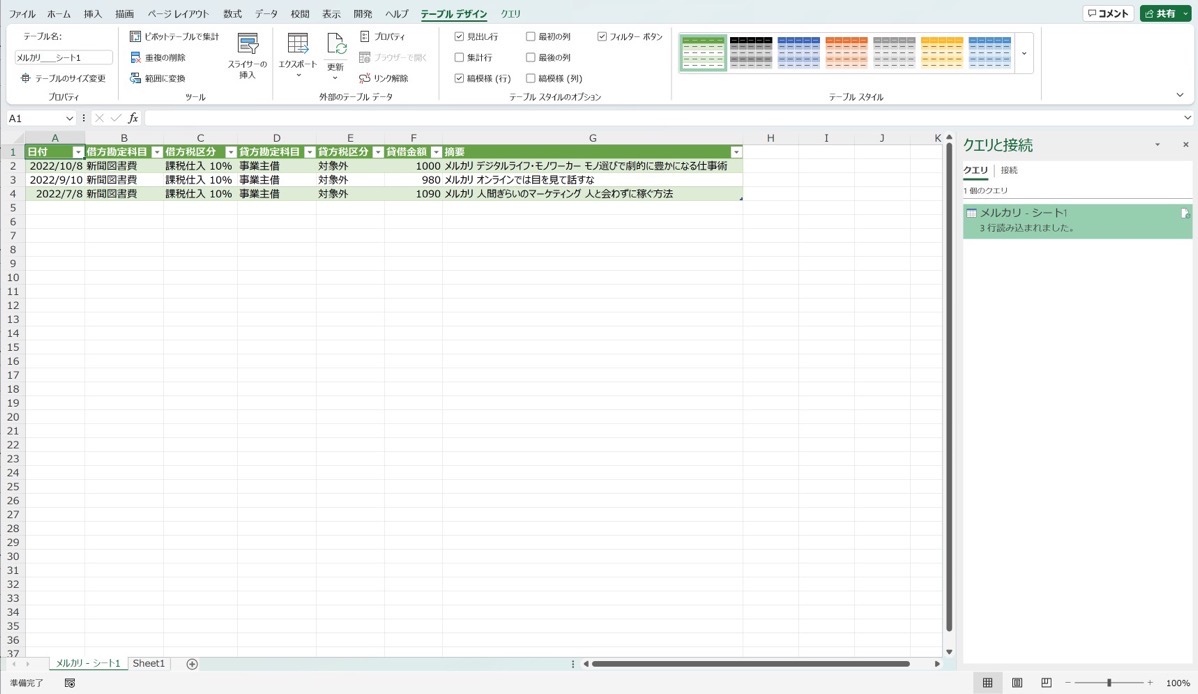Select the メルカリ - シート1 query item
This screenshot has width=1198, height=694.
pyautogui.click(x=1077, y=221)
